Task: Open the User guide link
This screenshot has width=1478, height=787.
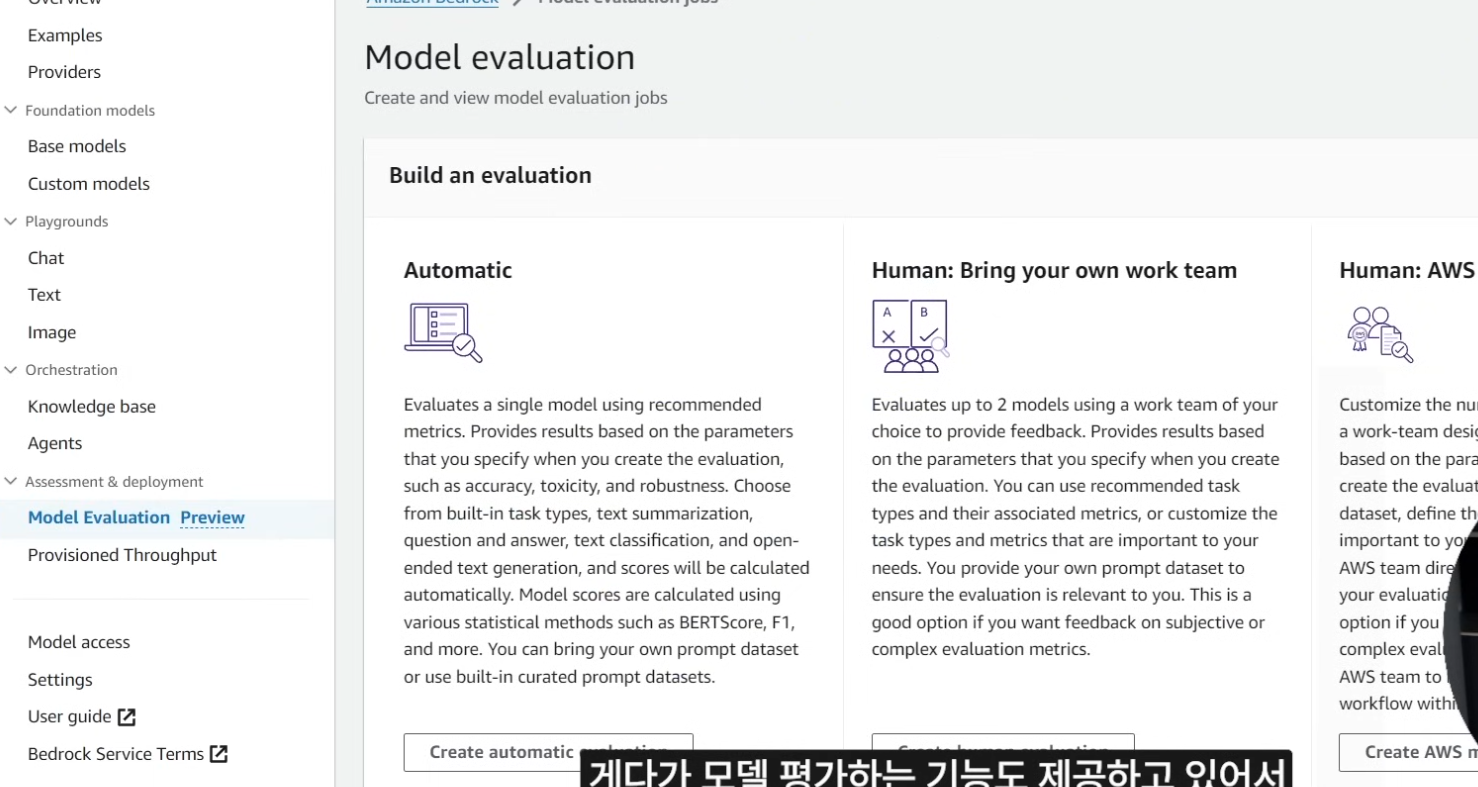Action: tap(69, 716)
